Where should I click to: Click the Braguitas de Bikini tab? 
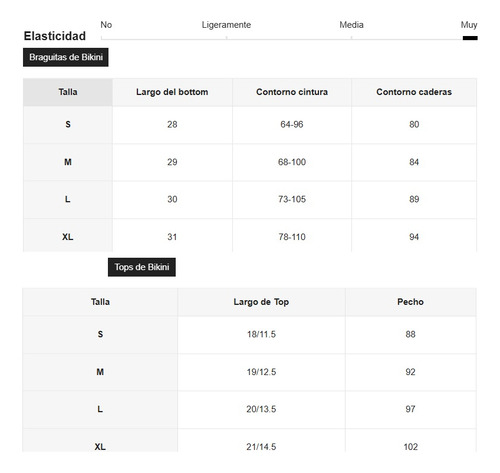[66, 57]
